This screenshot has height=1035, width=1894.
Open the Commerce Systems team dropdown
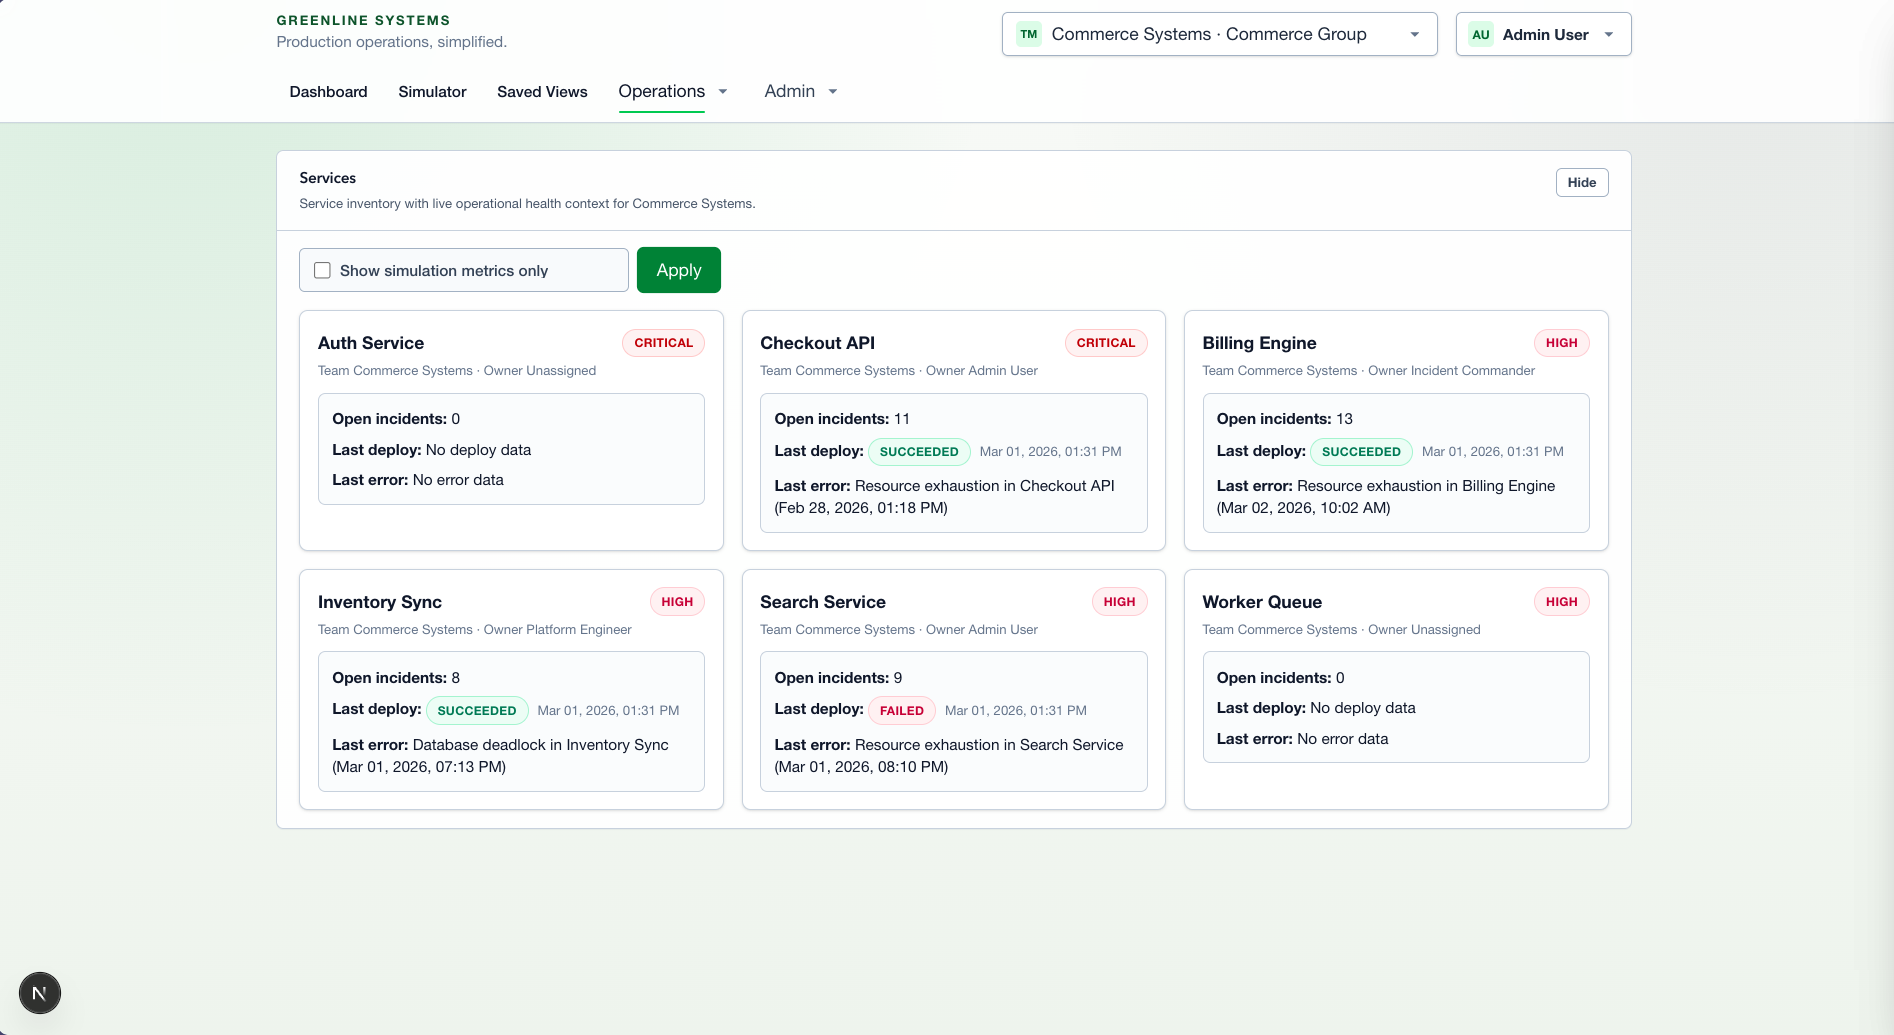tap(1219, 34)
